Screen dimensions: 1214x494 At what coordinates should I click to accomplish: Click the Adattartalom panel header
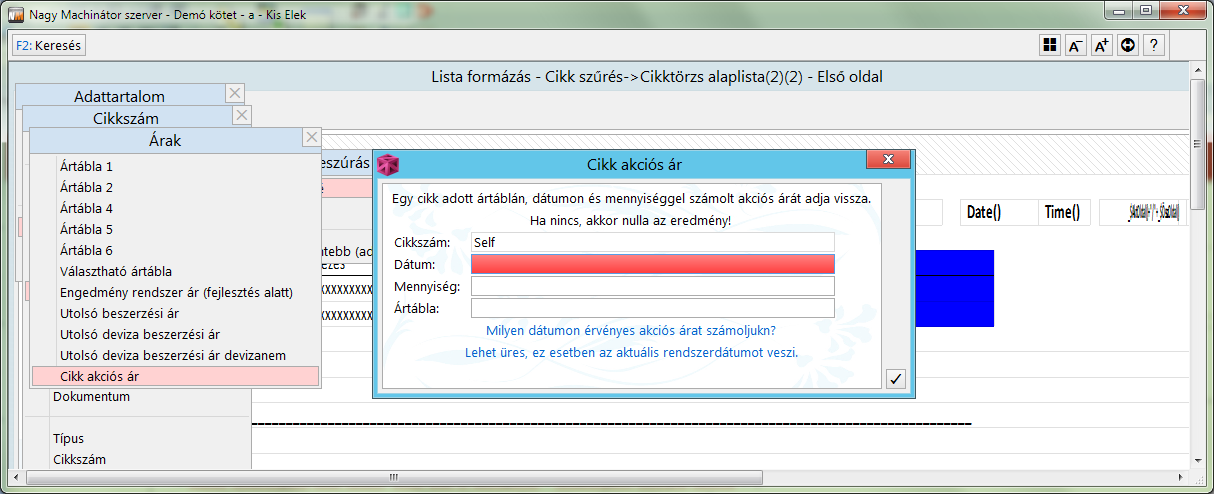[x=120, y=96]
